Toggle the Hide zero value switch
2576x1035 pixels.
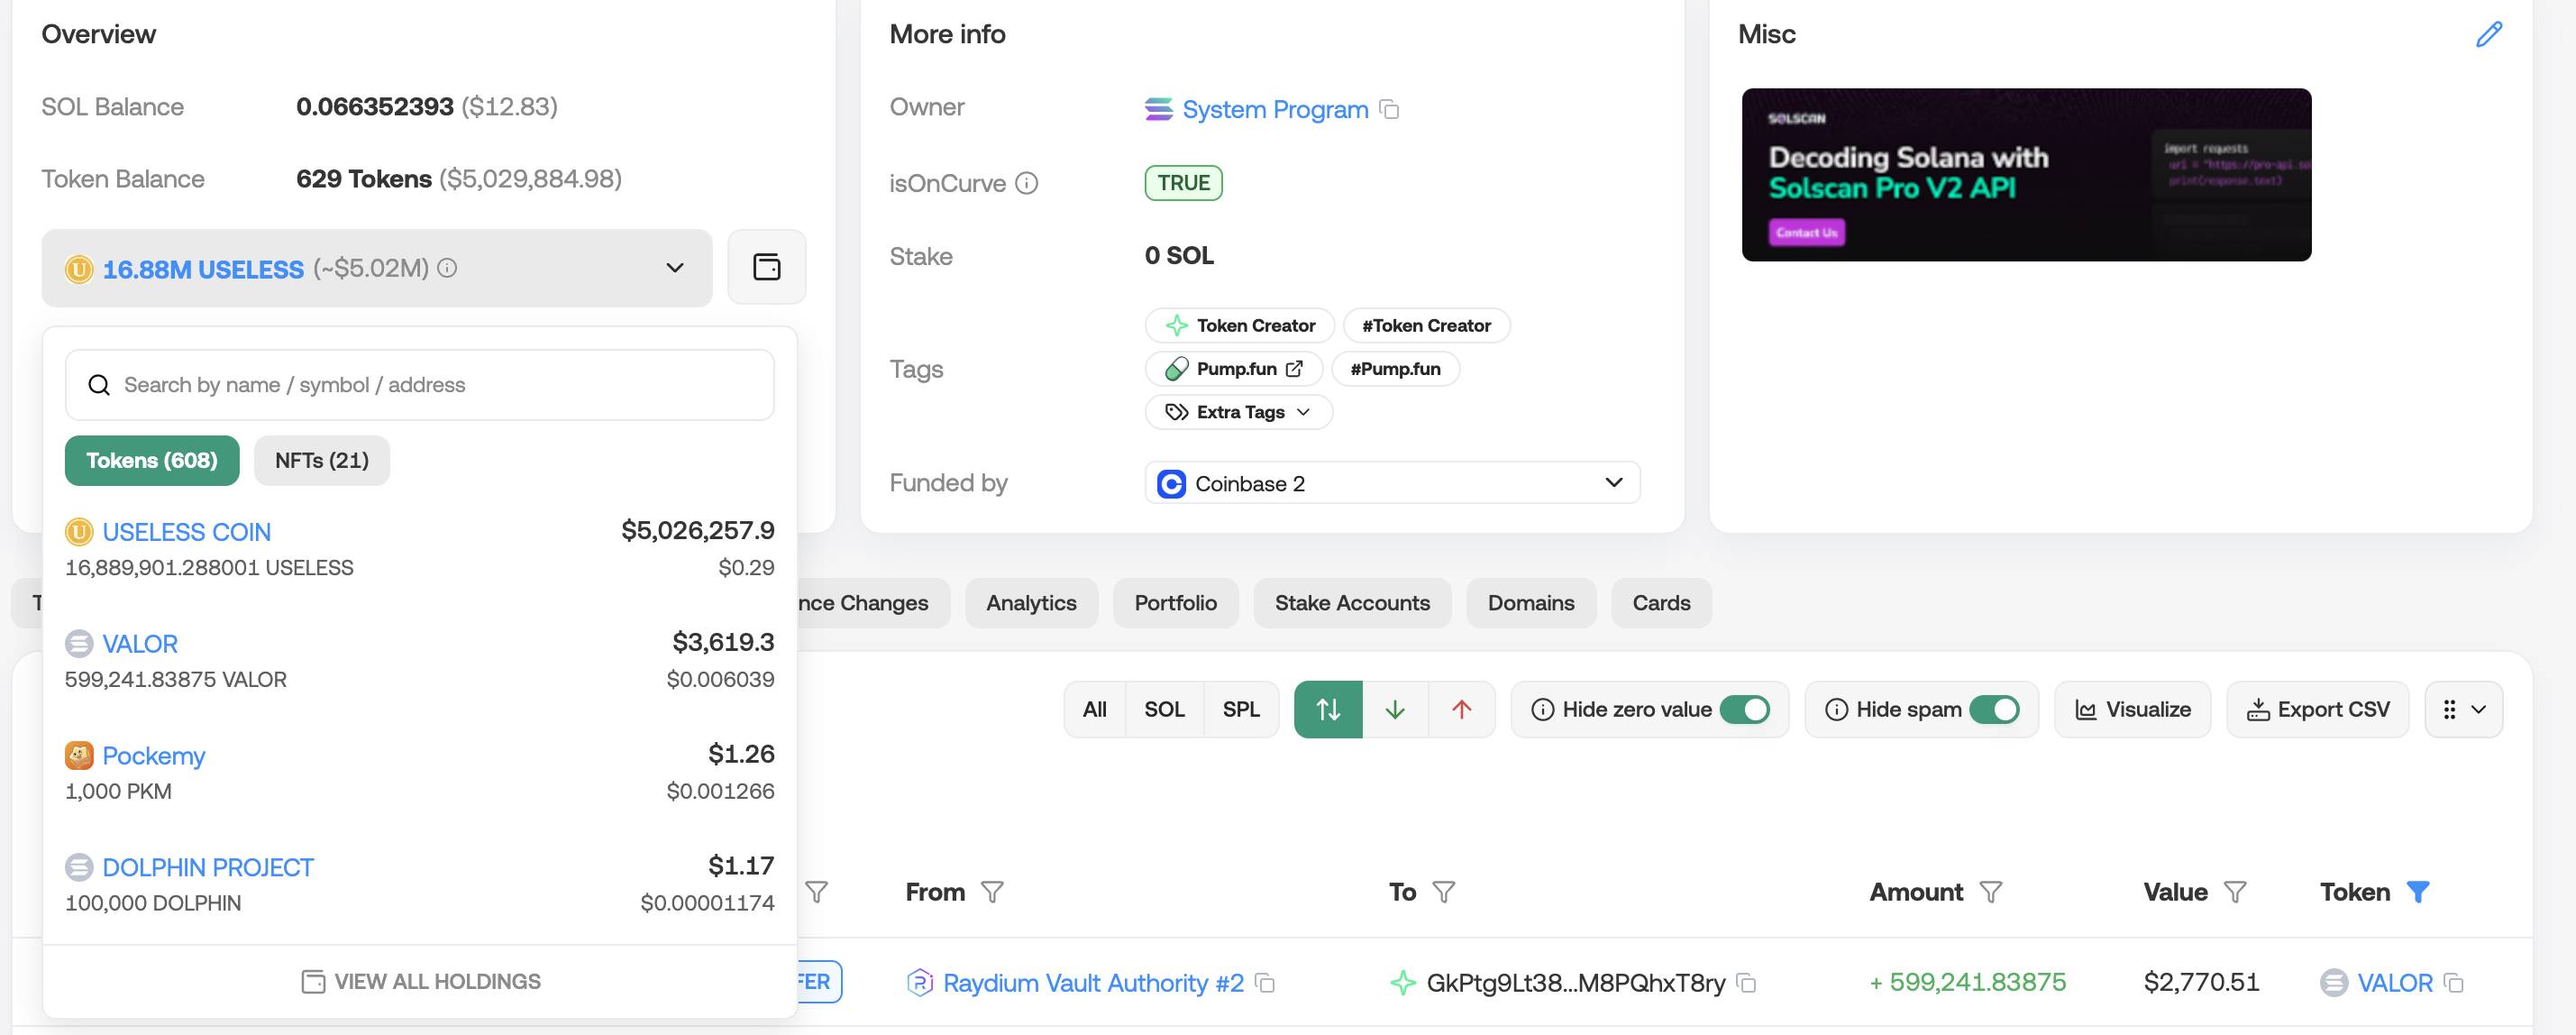(x=1745, y=709)
